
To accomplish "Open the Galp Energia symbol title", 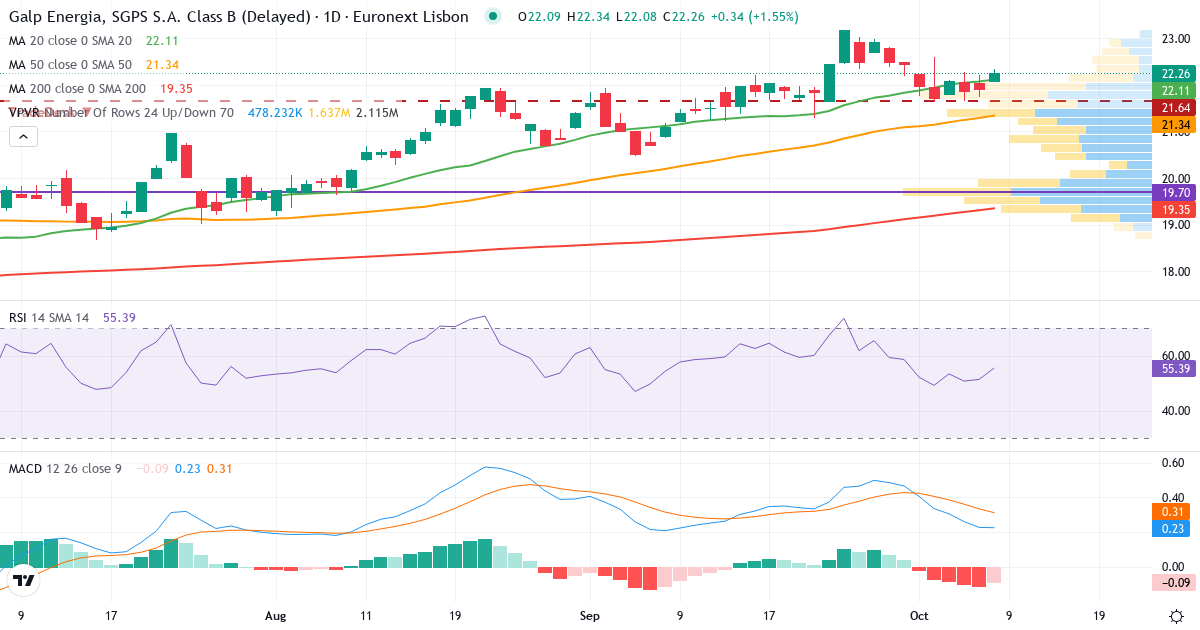I will 239,17.
